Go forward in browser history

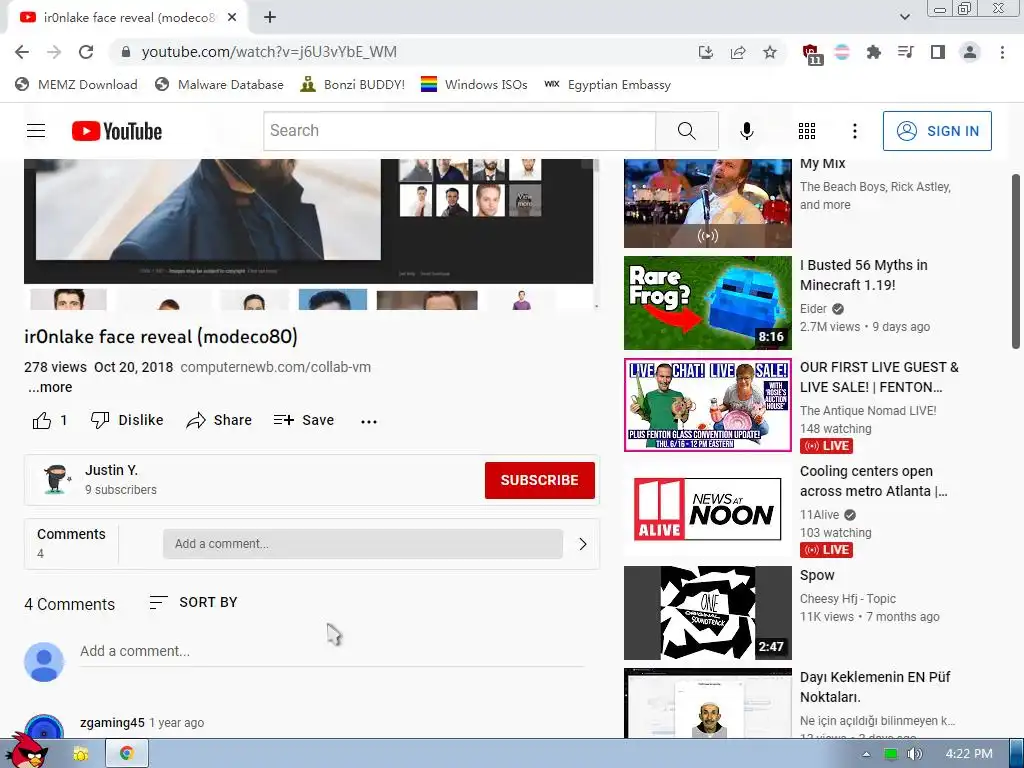click(x=54, y=52)
